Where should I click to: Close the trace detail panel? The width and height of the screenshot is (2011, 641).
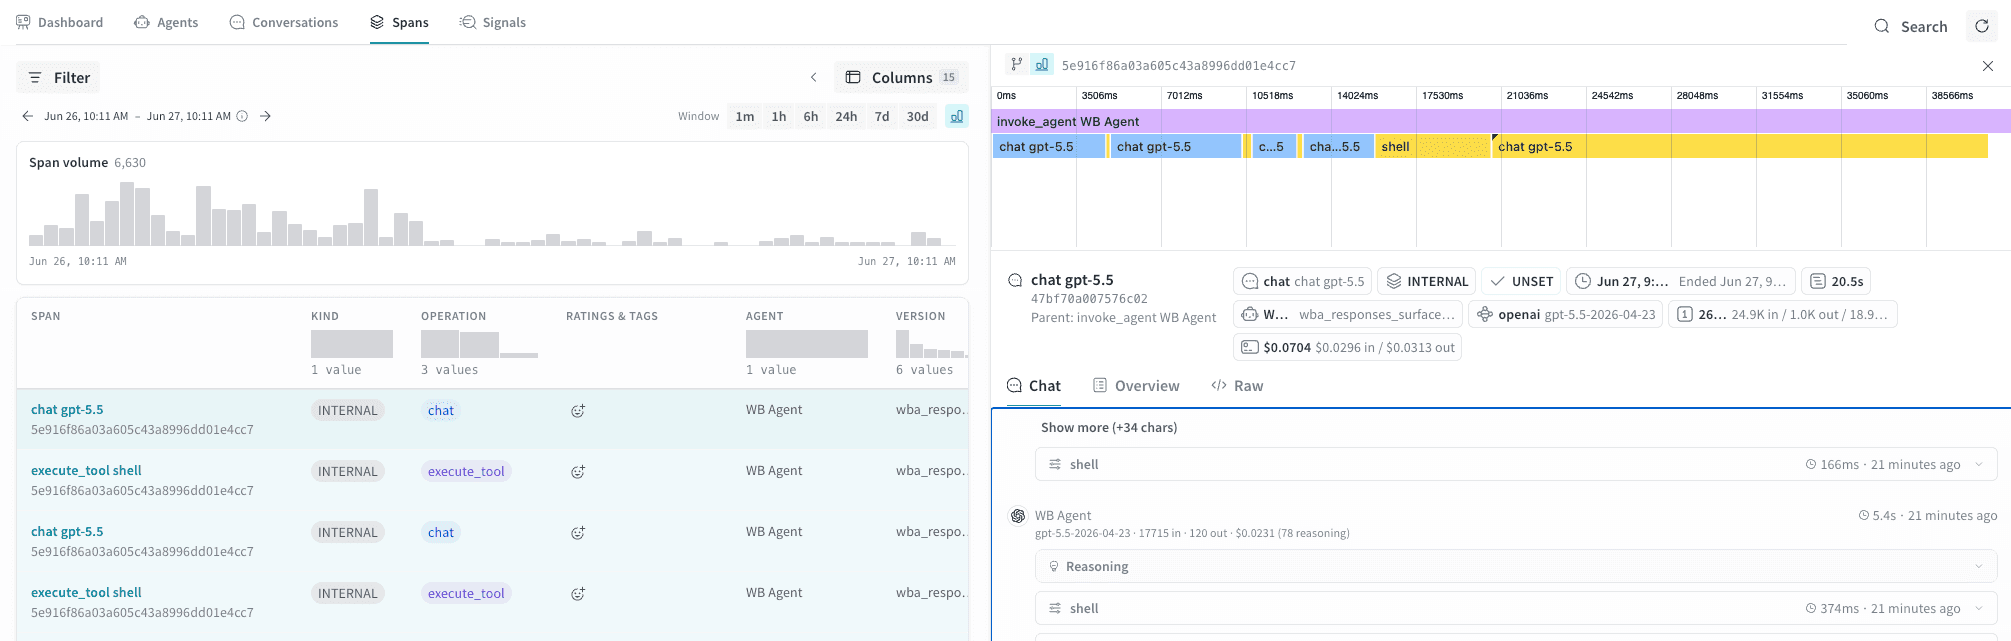pyautogui.click(x=1987, y=65)
